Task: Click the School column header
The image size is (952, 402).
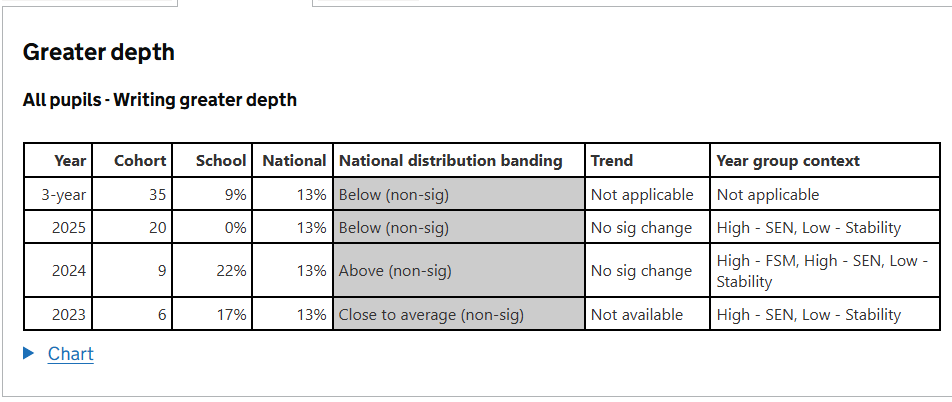Action: click(x=221, y=160)
